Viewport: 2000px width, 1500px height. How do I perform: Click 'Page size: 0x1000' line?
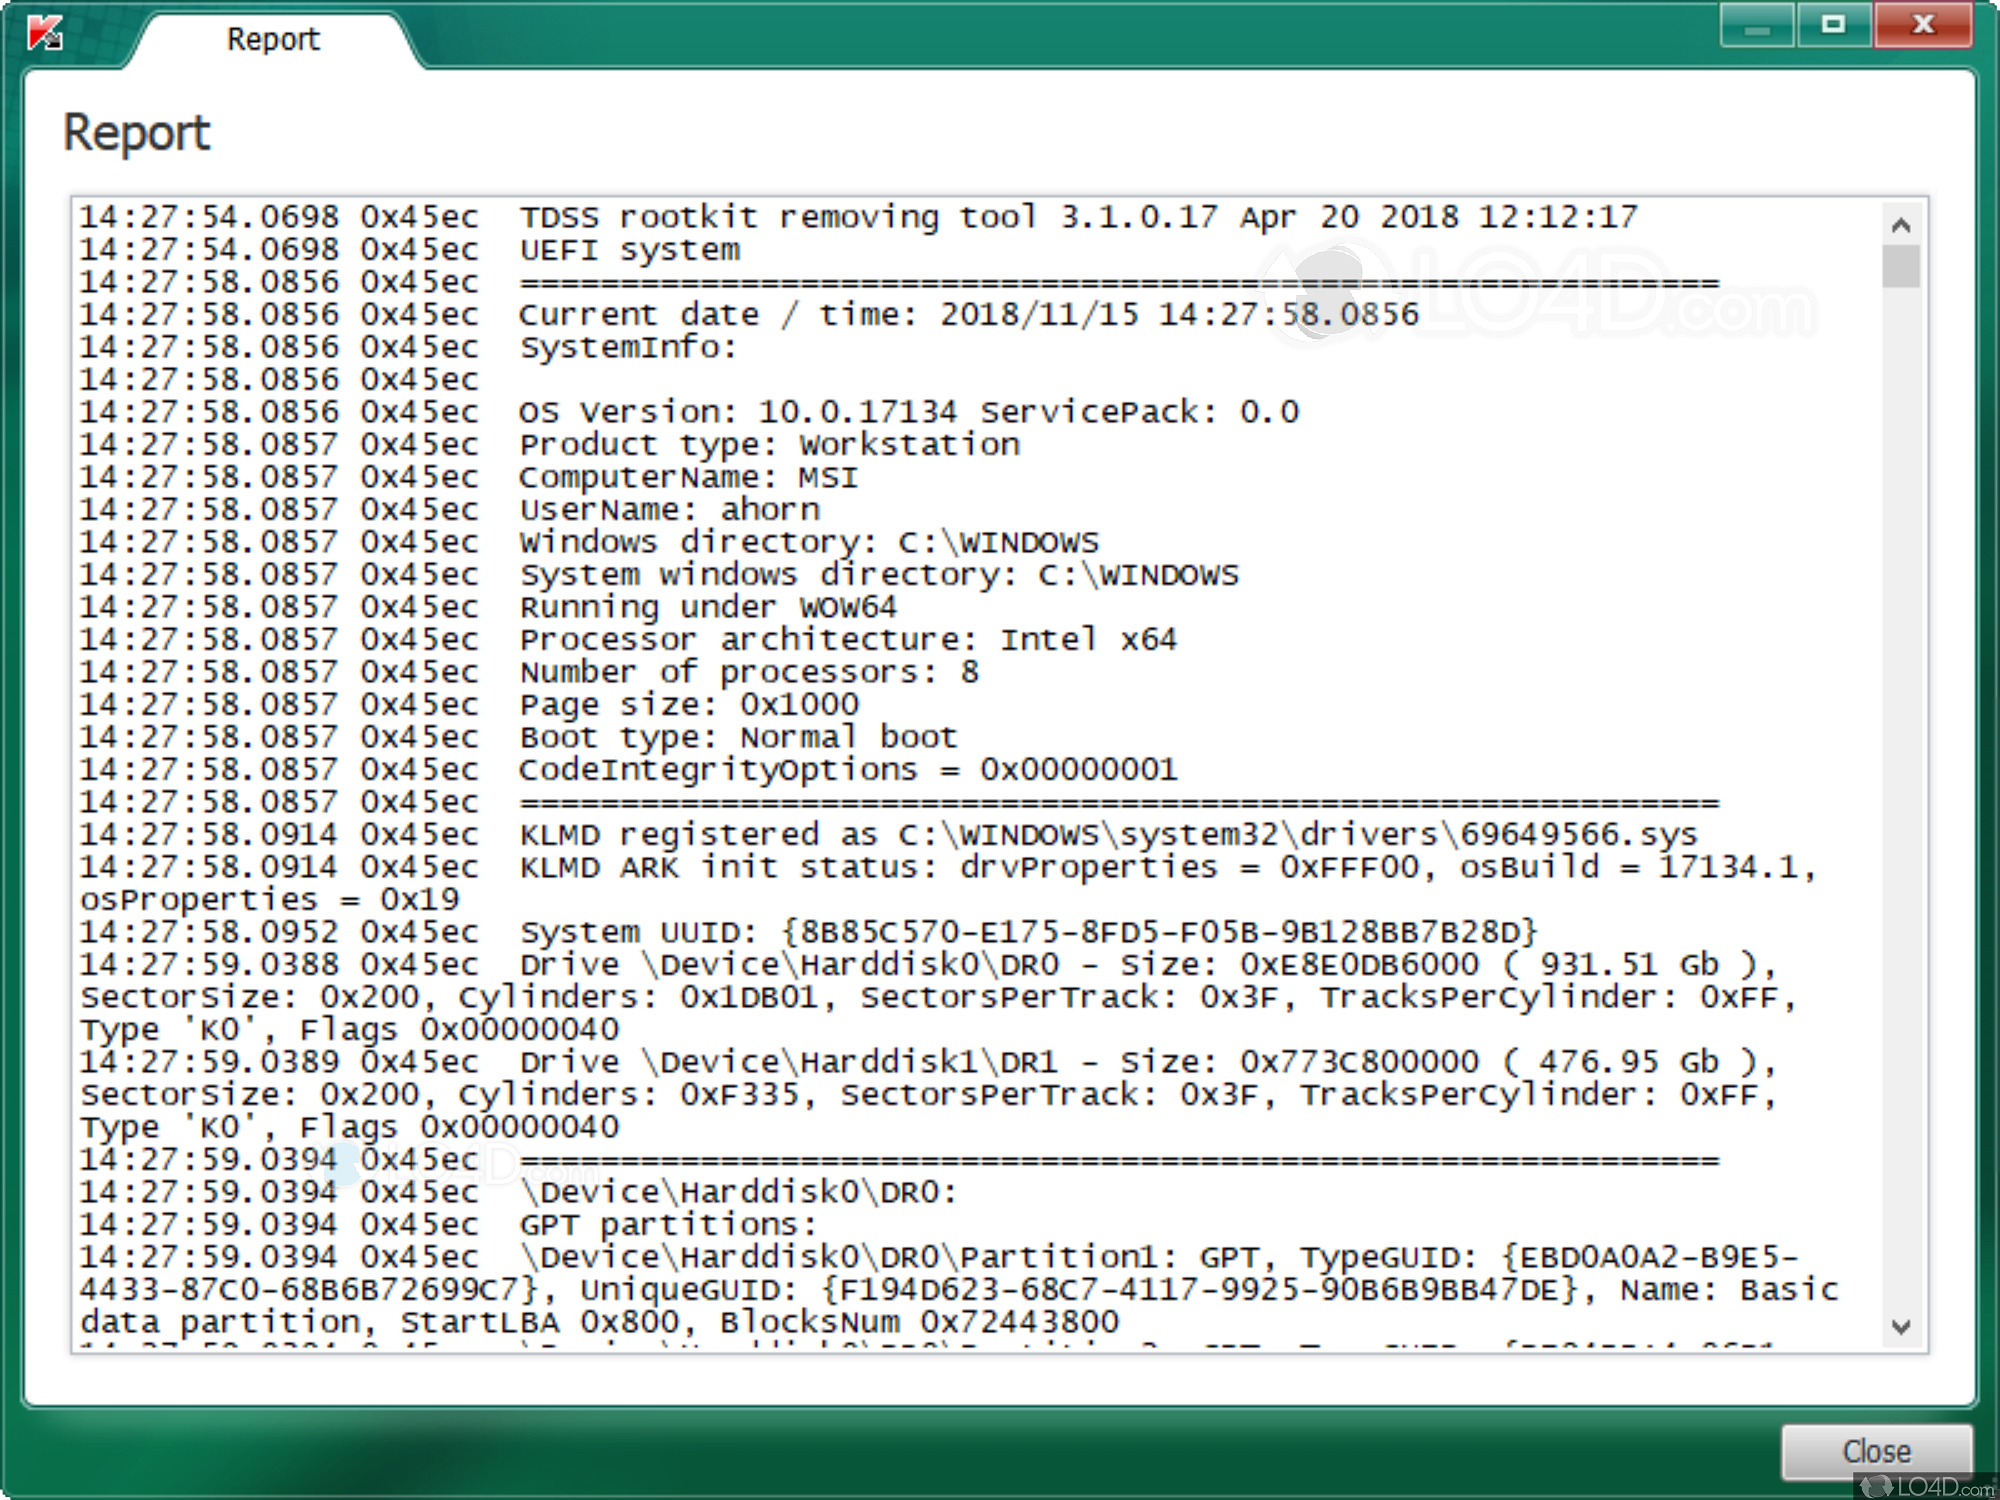pyautogui.click(x=469, y=705)
